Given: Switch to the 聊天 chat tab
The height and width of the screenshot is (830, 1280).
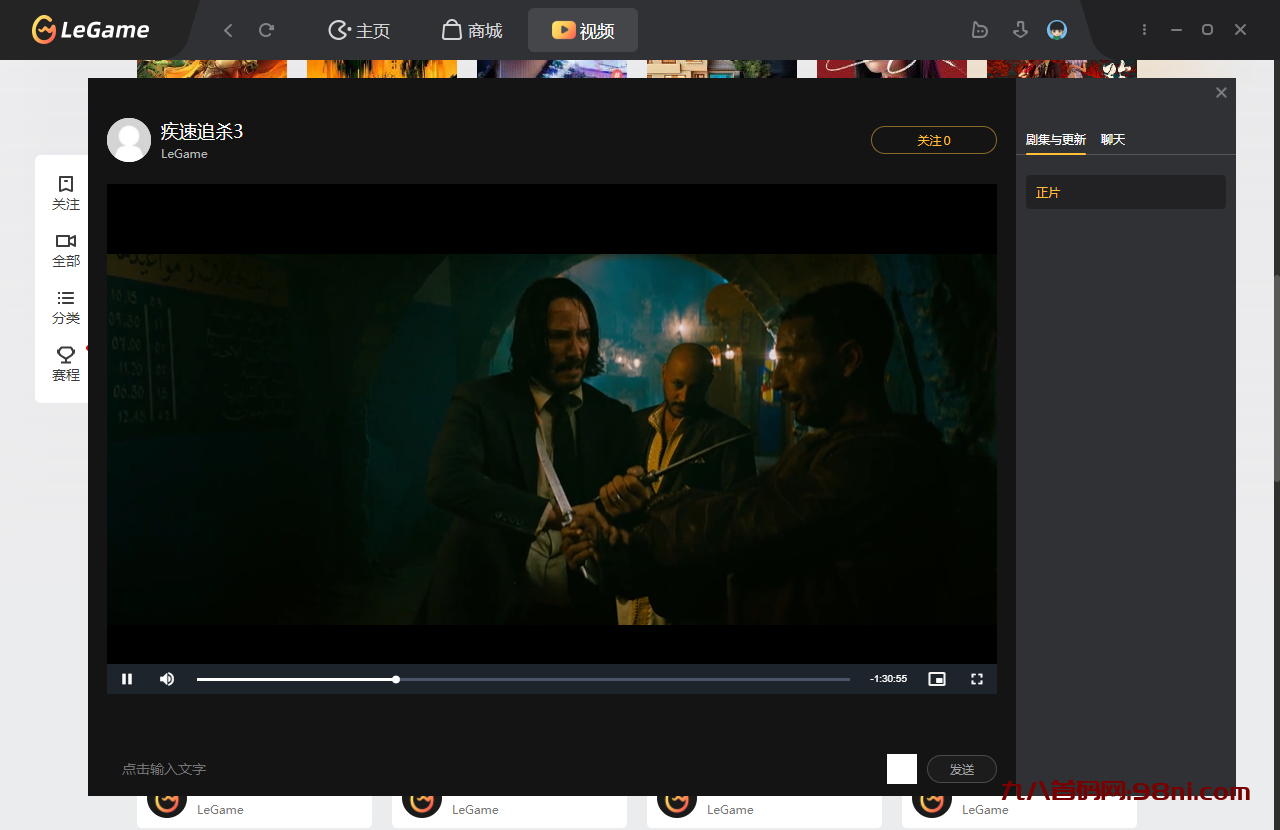Looking at the screenshot, I should pyautogui.click(x=1113, y=140).
